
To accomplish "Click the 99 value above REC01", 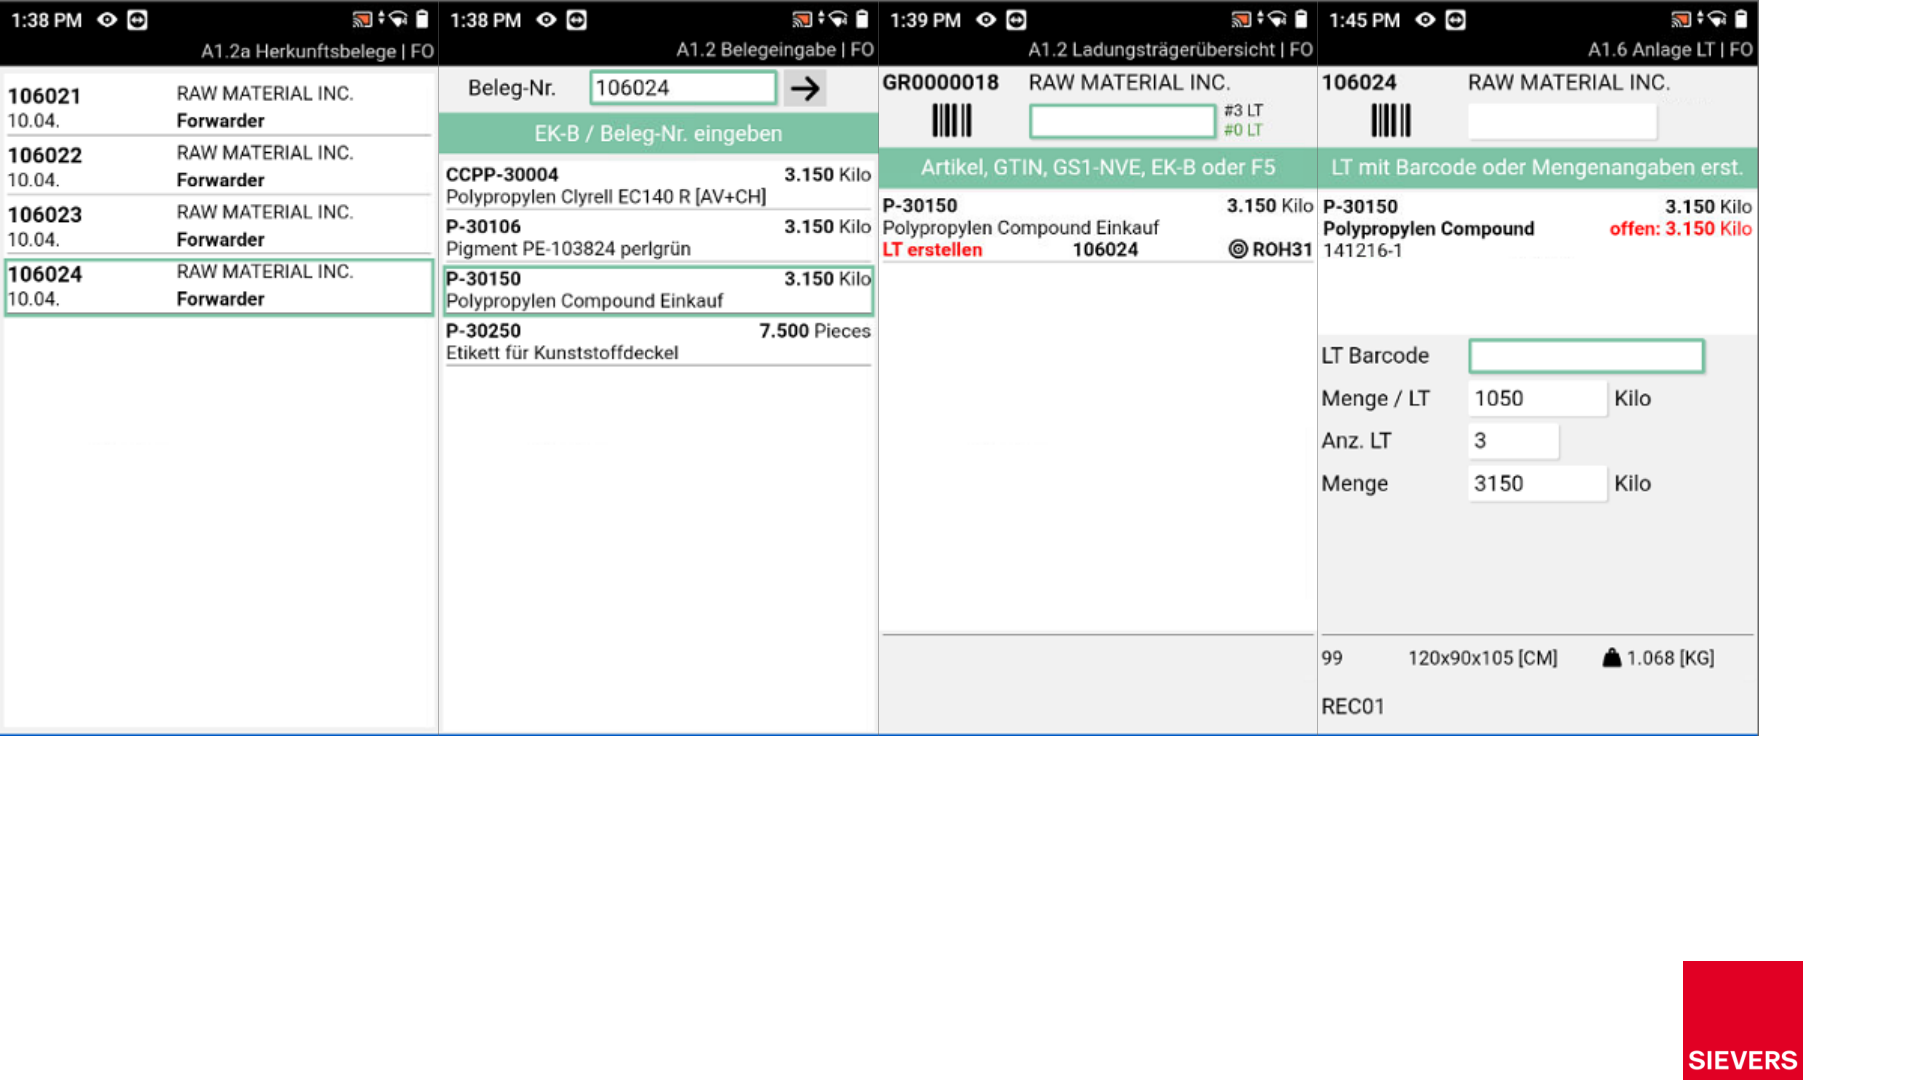I will pos(1332,658).
